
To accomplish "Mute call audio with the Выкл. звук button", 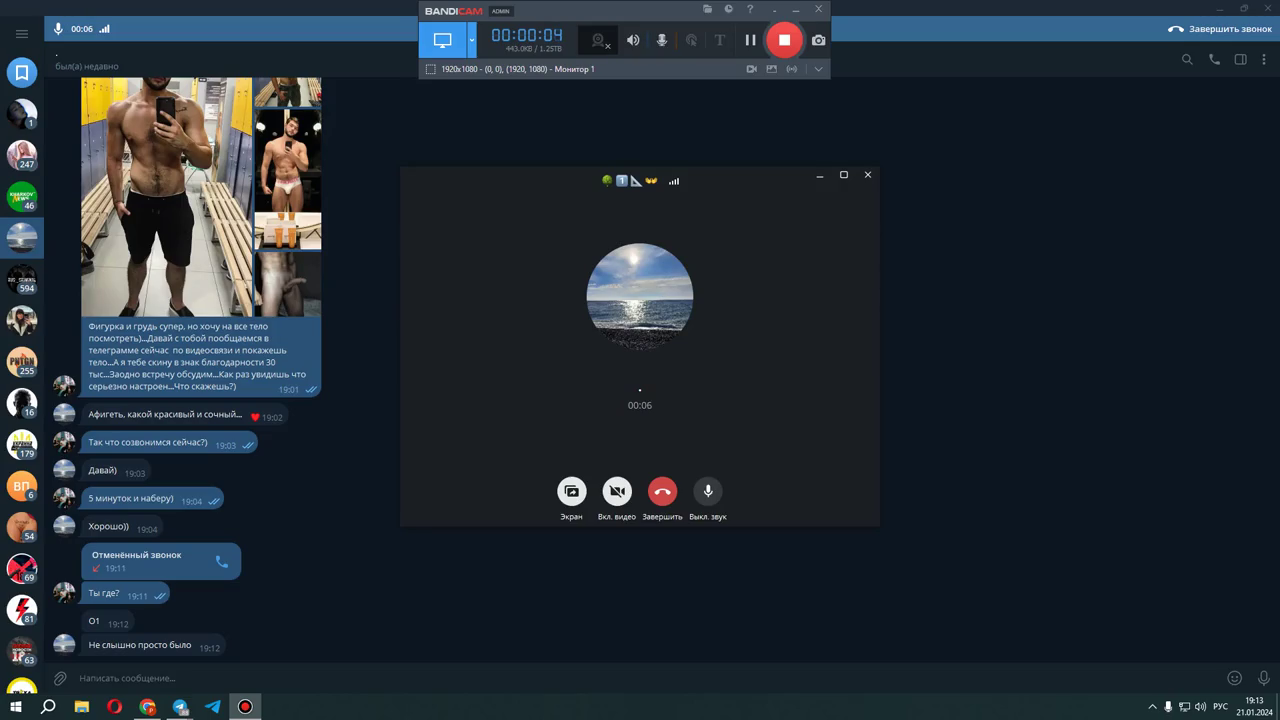I will point(708,490).
